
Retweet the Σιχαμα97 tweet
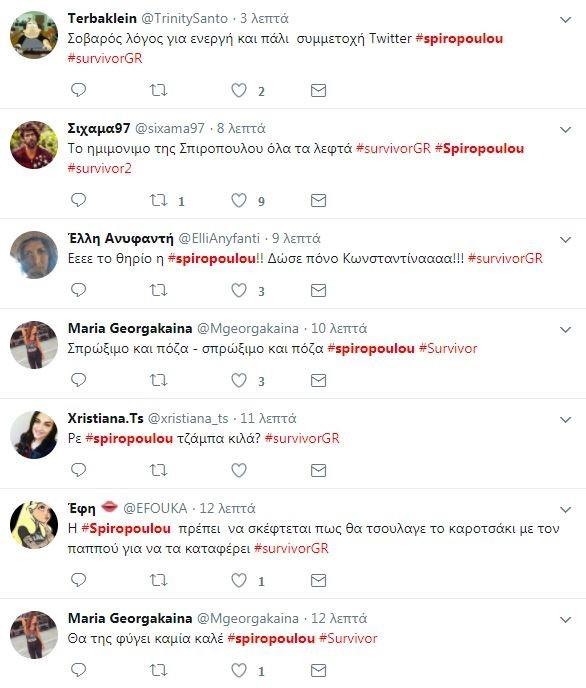pos(158,200)
